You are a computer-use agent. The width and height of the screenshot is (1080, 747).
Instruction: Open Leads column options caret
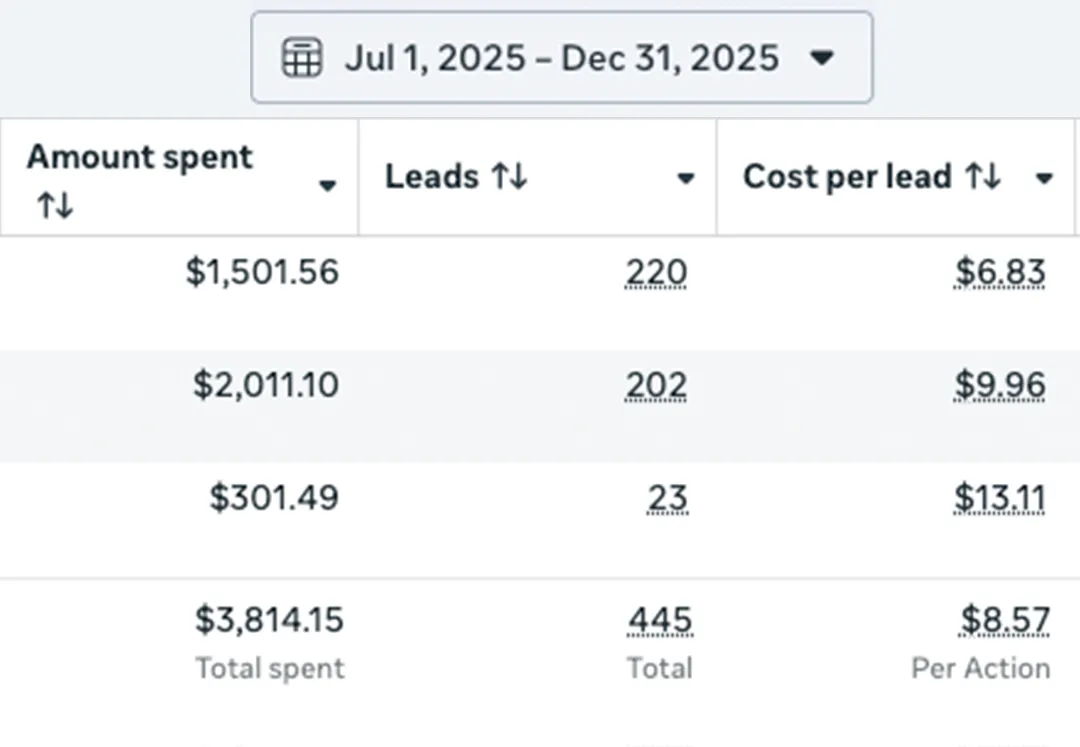click(685, 179)
